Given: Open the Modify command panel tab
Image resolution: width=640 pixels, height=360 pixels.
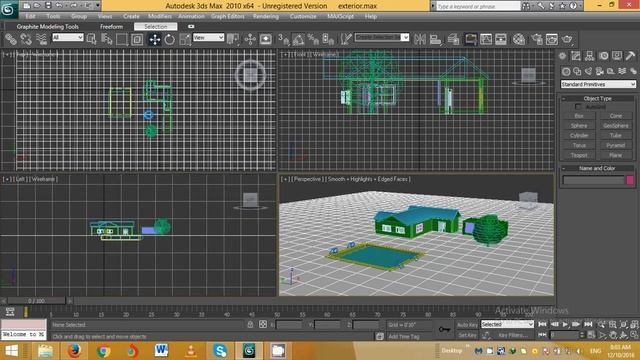Looking at the screenshot, I should click(x=576, y=56).
